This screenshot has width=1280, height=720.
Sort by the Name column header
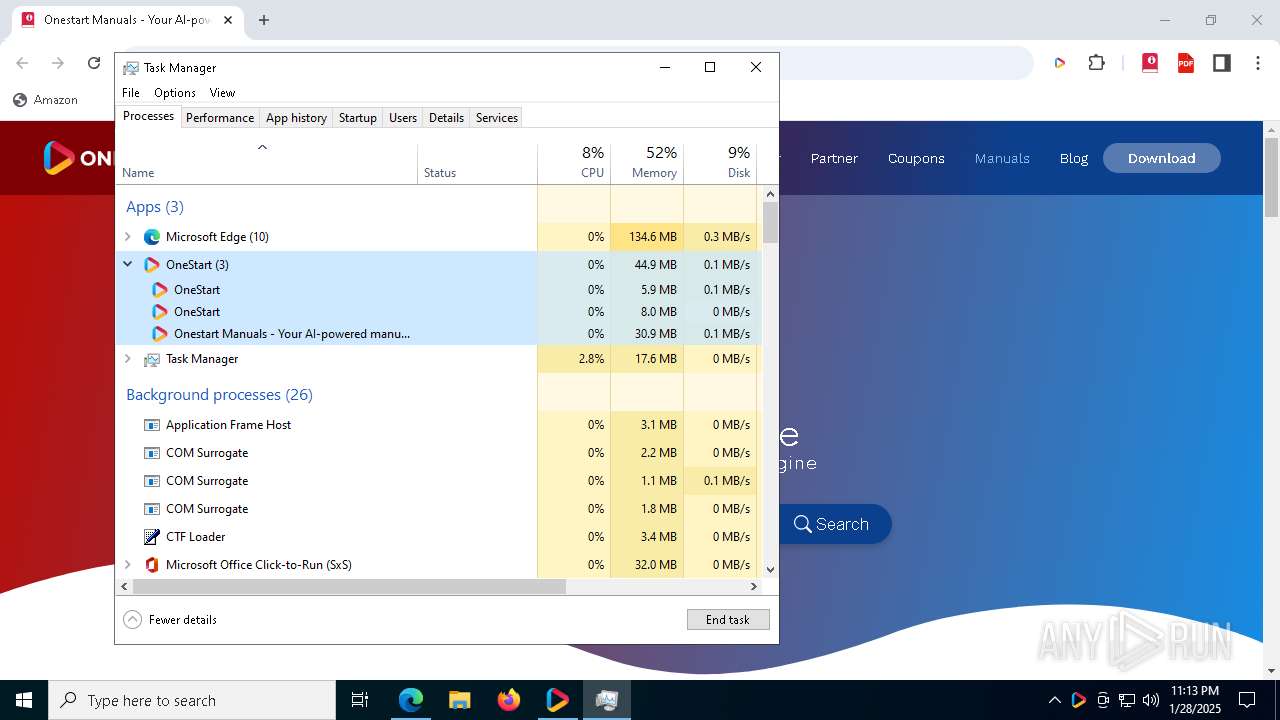(x=267, y=162)
